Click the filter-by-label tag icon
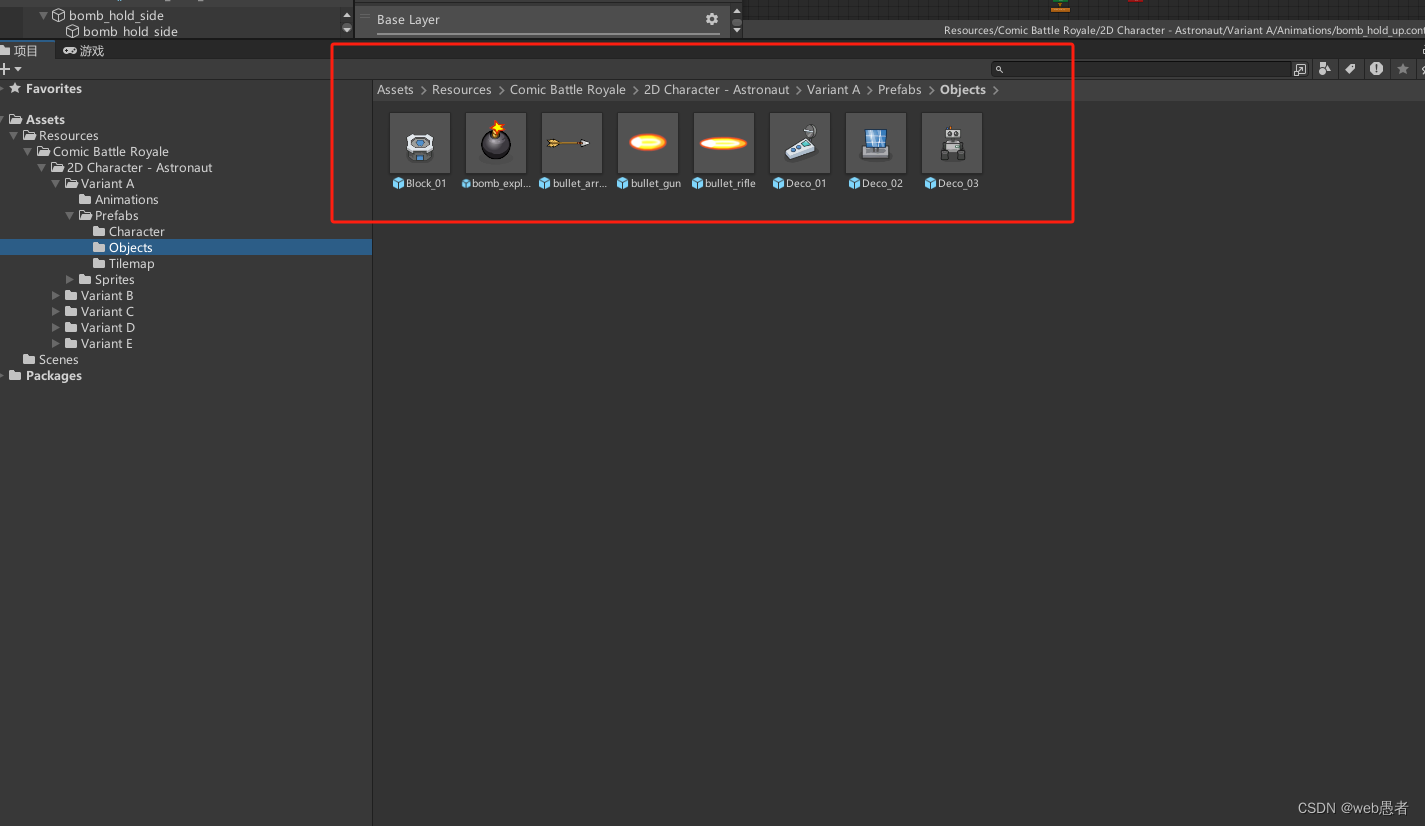The height and width of the screenshot is (826, 1425). point(1349,68)
